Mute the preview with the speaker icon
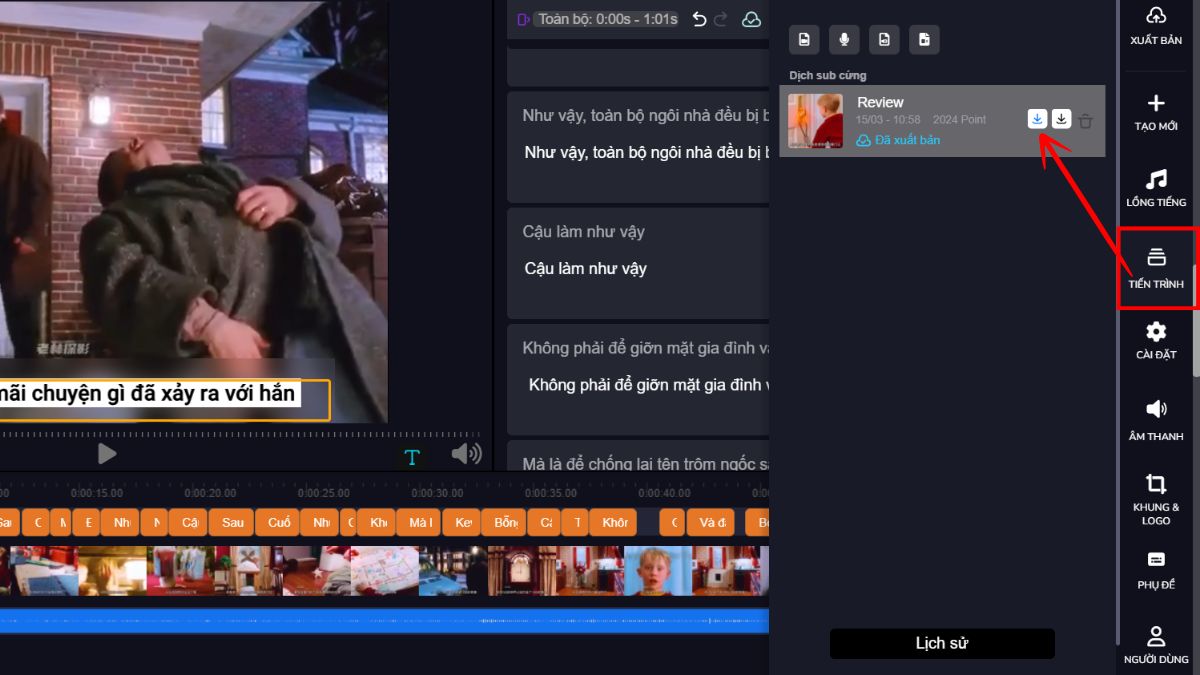The image size is (1200, 675). pyautogui.click(x=466, y=454)
